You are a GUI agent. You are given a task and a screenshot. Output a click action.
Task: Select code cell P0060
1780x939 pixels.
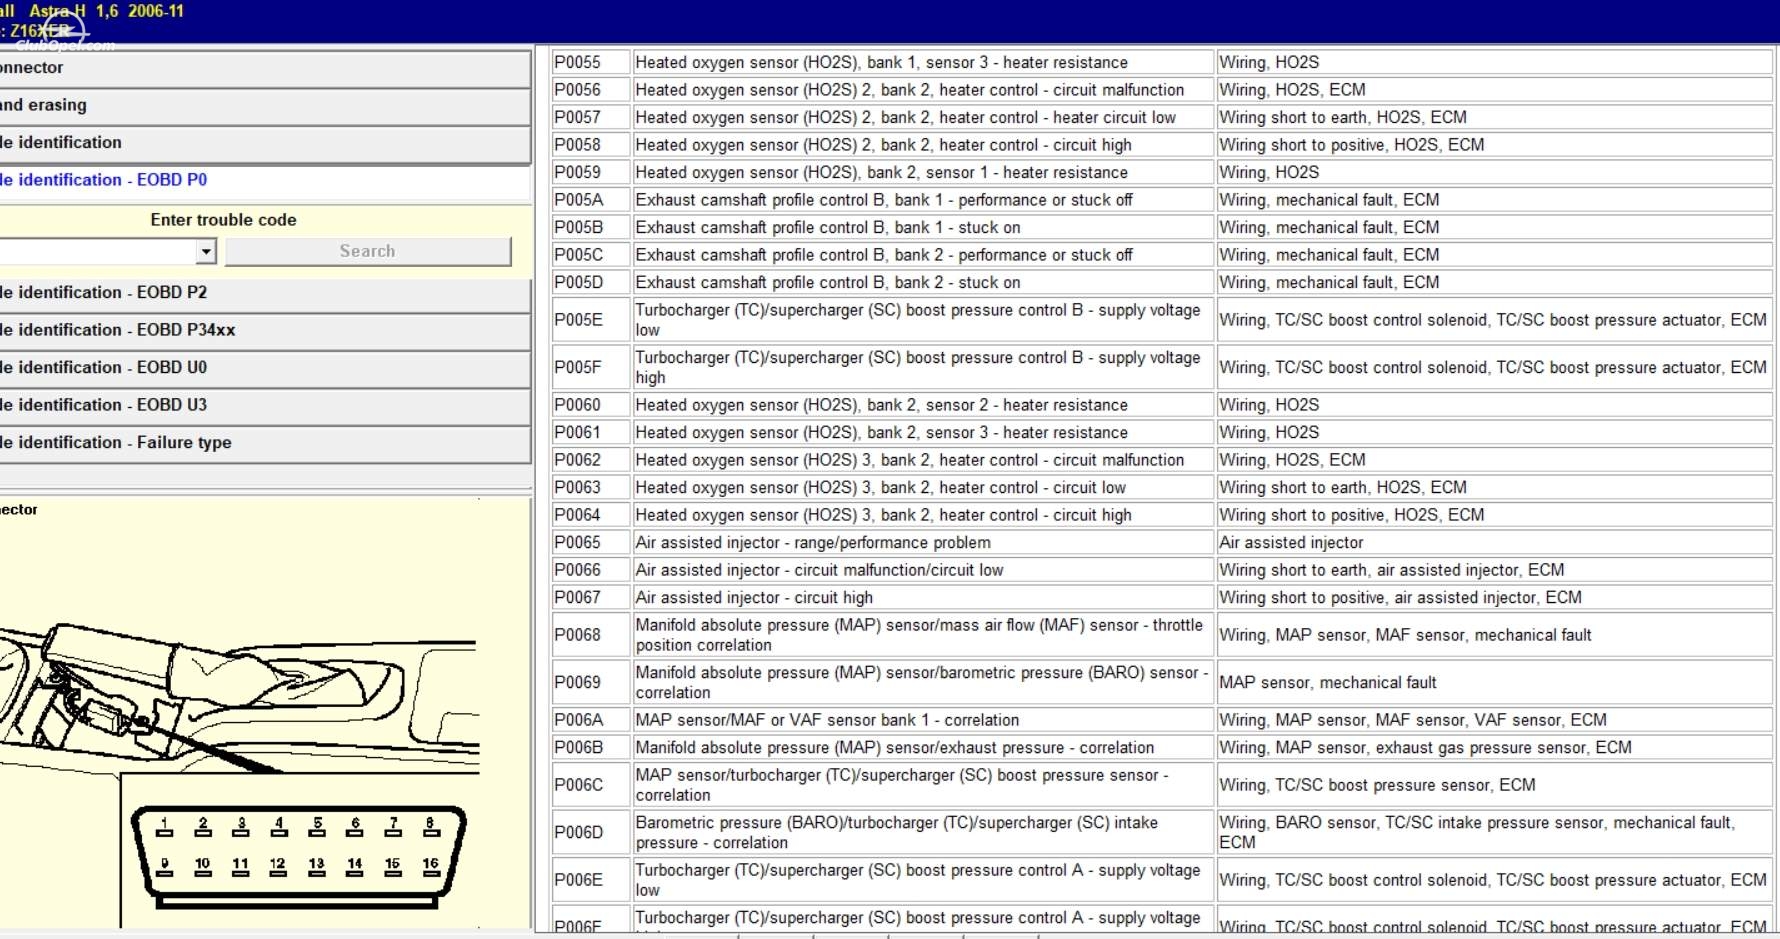[x=591, y=405]
